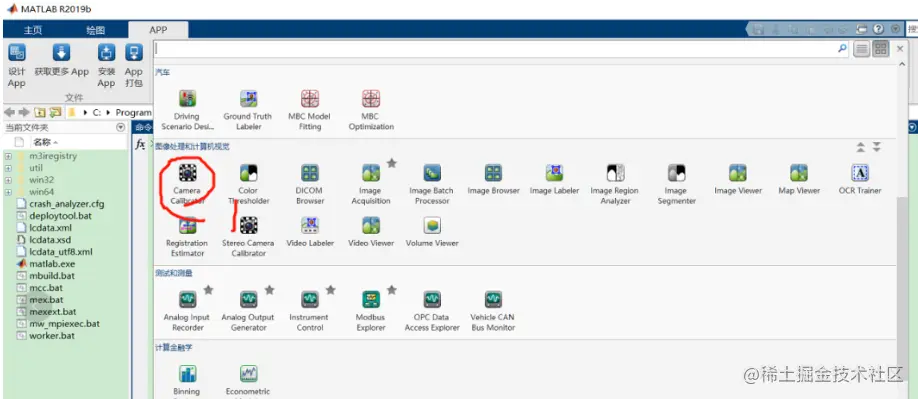Toggle favorite star on Image Acquisition
The image size is (918, 399).
tap(392, 163)
